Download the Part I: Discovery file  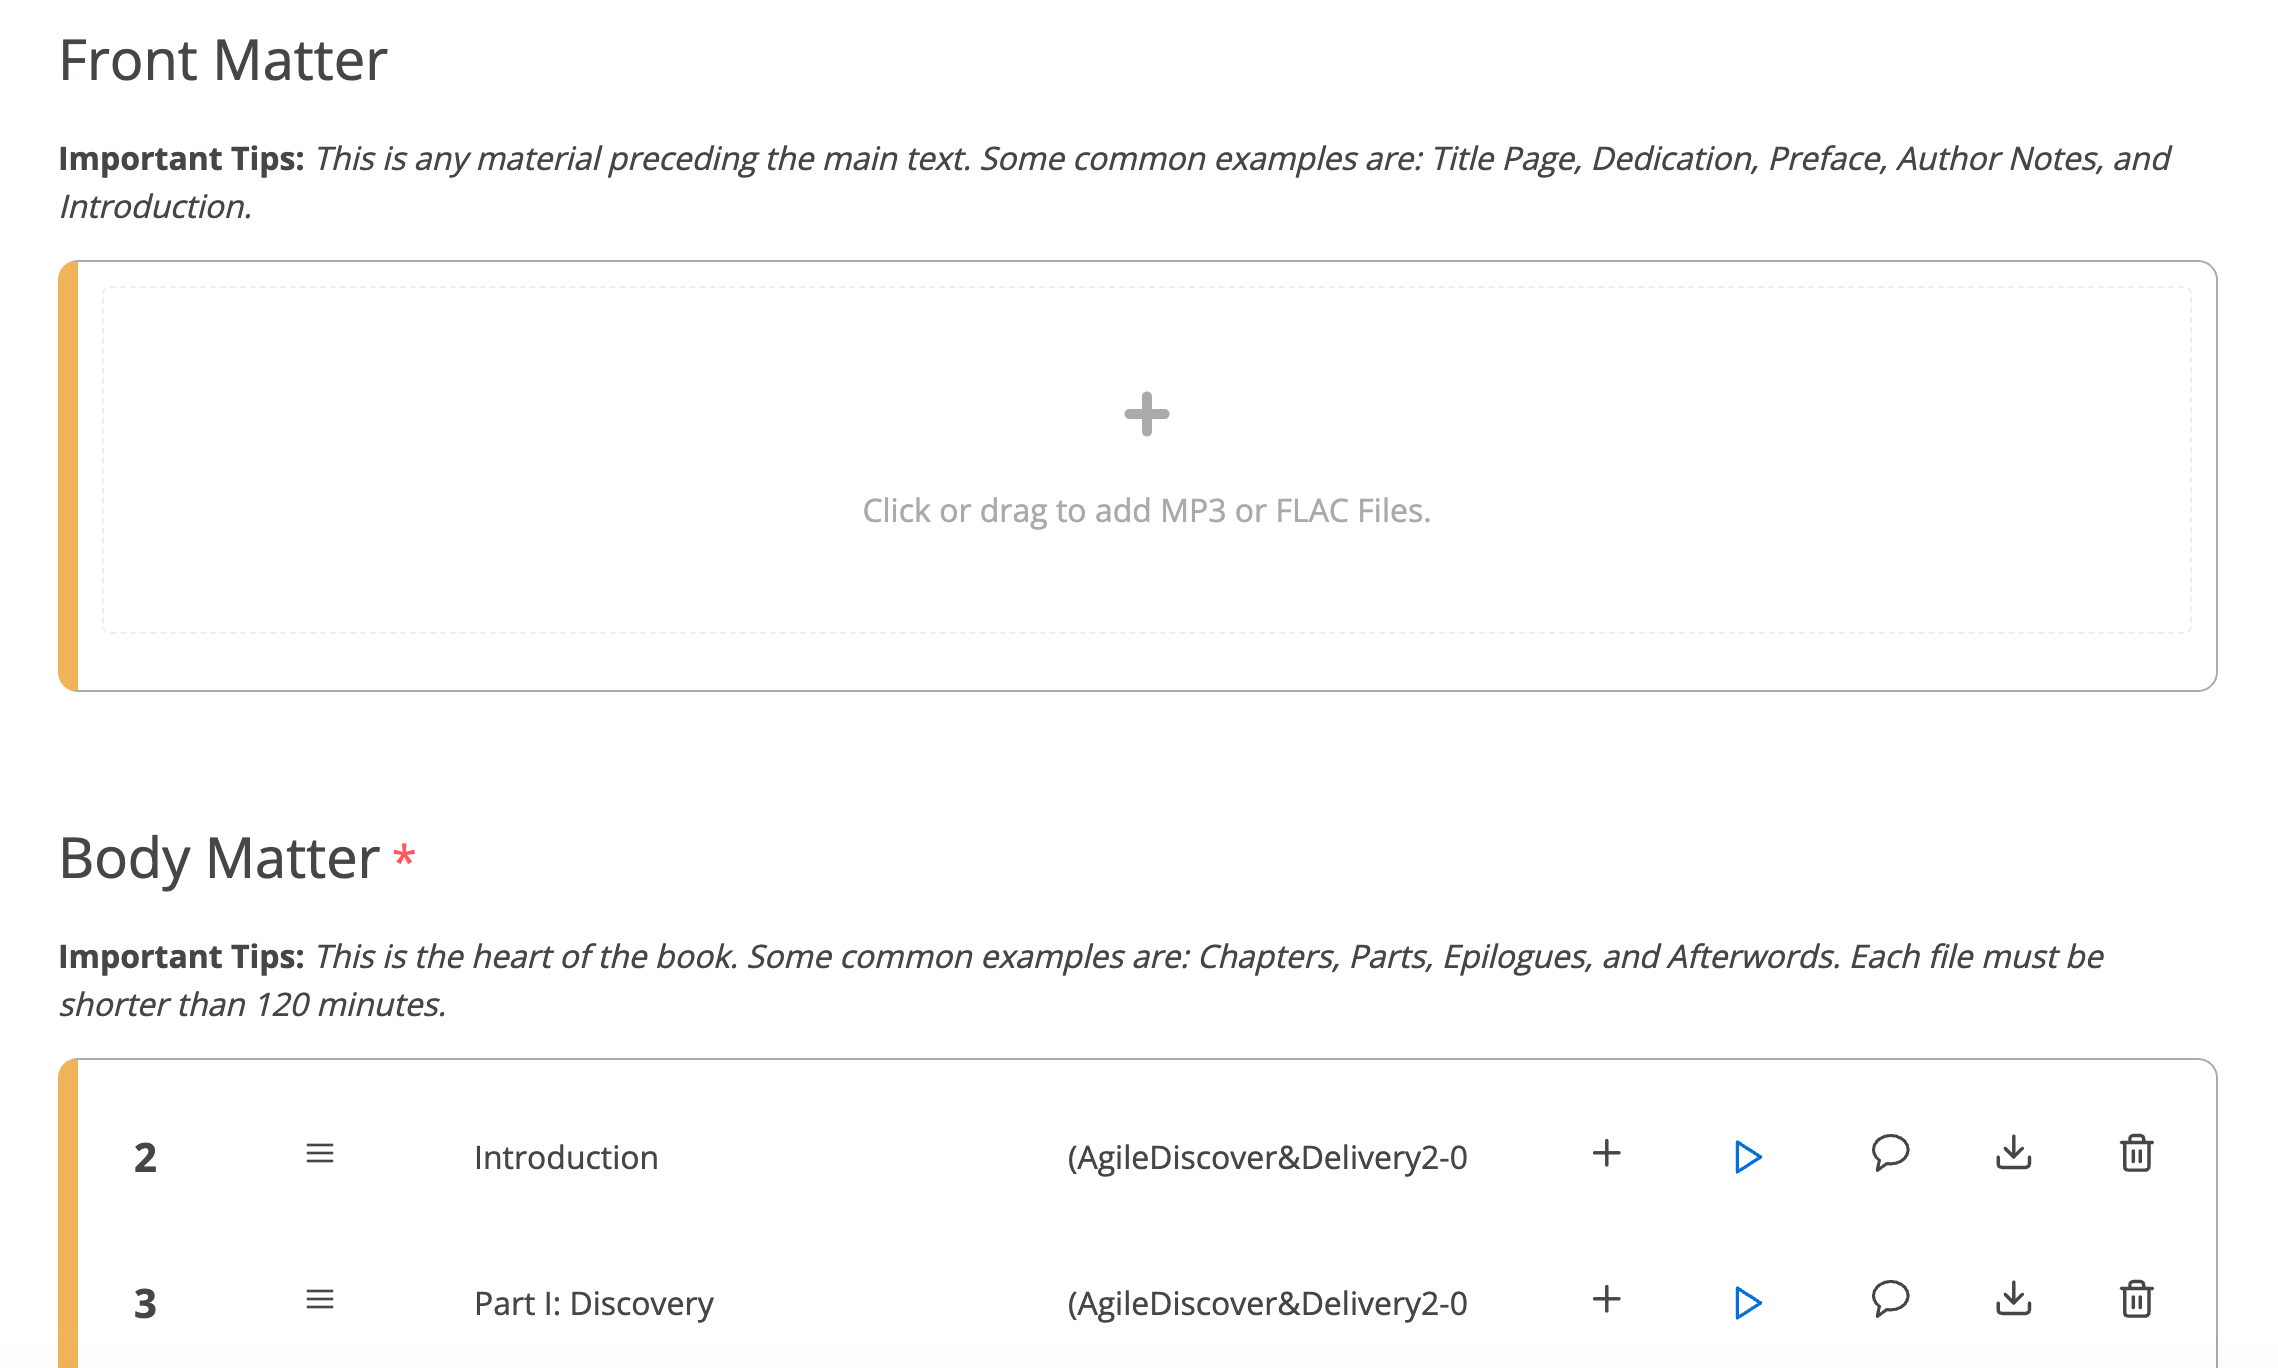coord(2013,1300)
